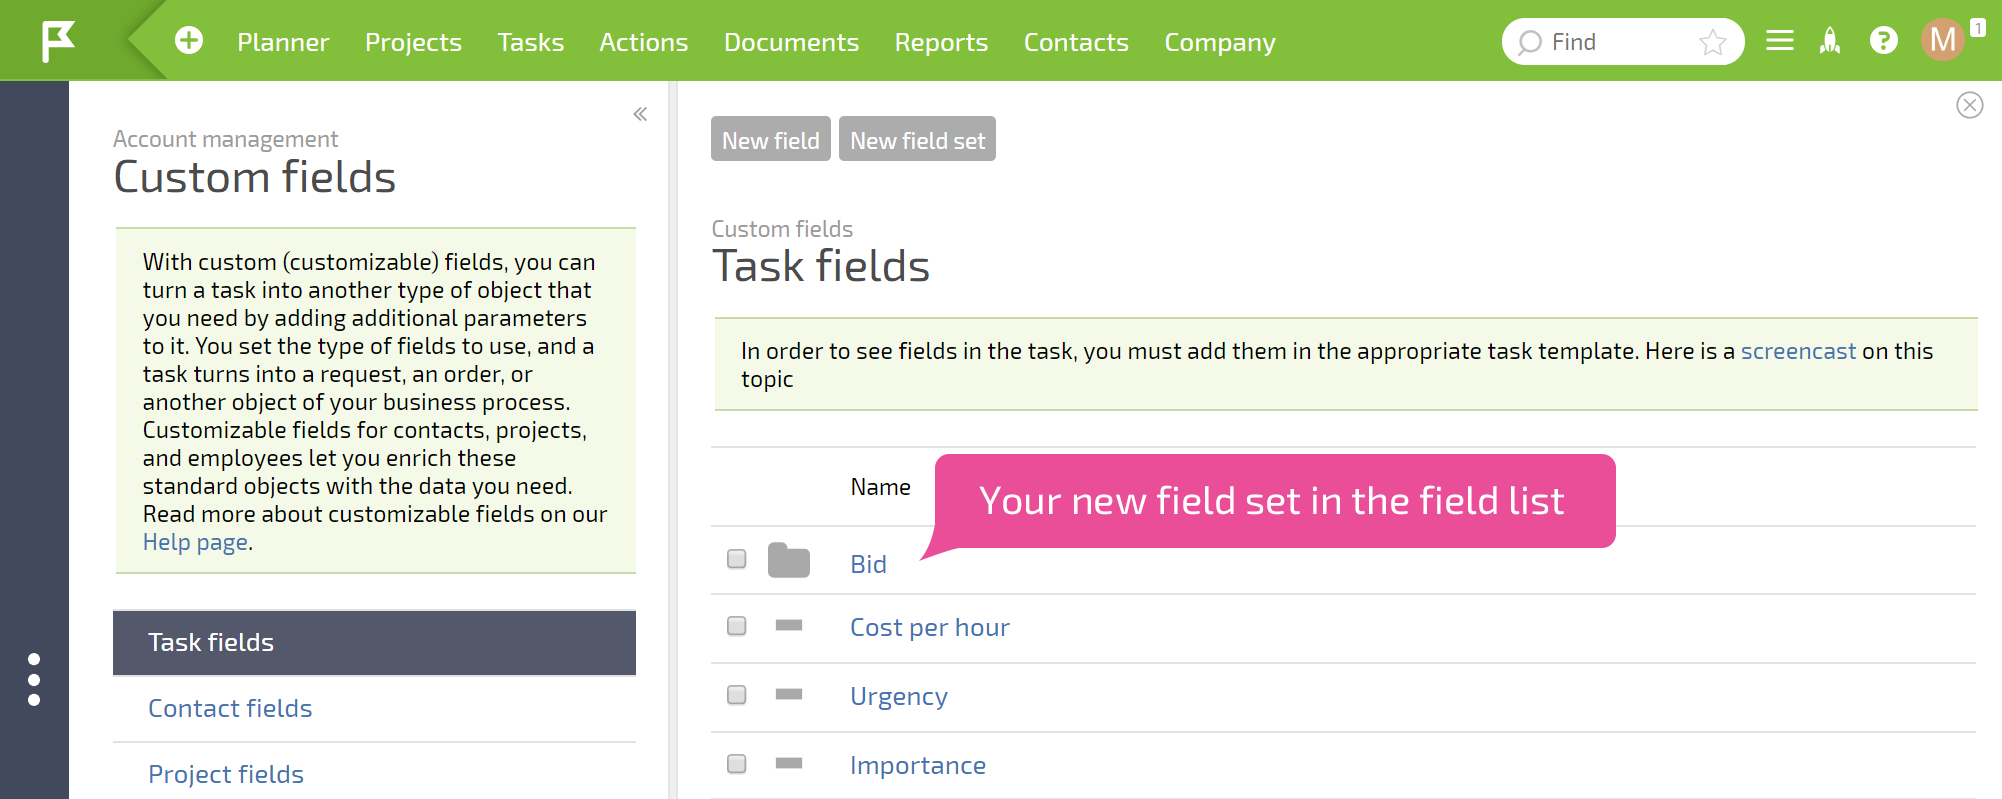Open the Company menu
The image size is (2002, 799).
coord(1220,42)
